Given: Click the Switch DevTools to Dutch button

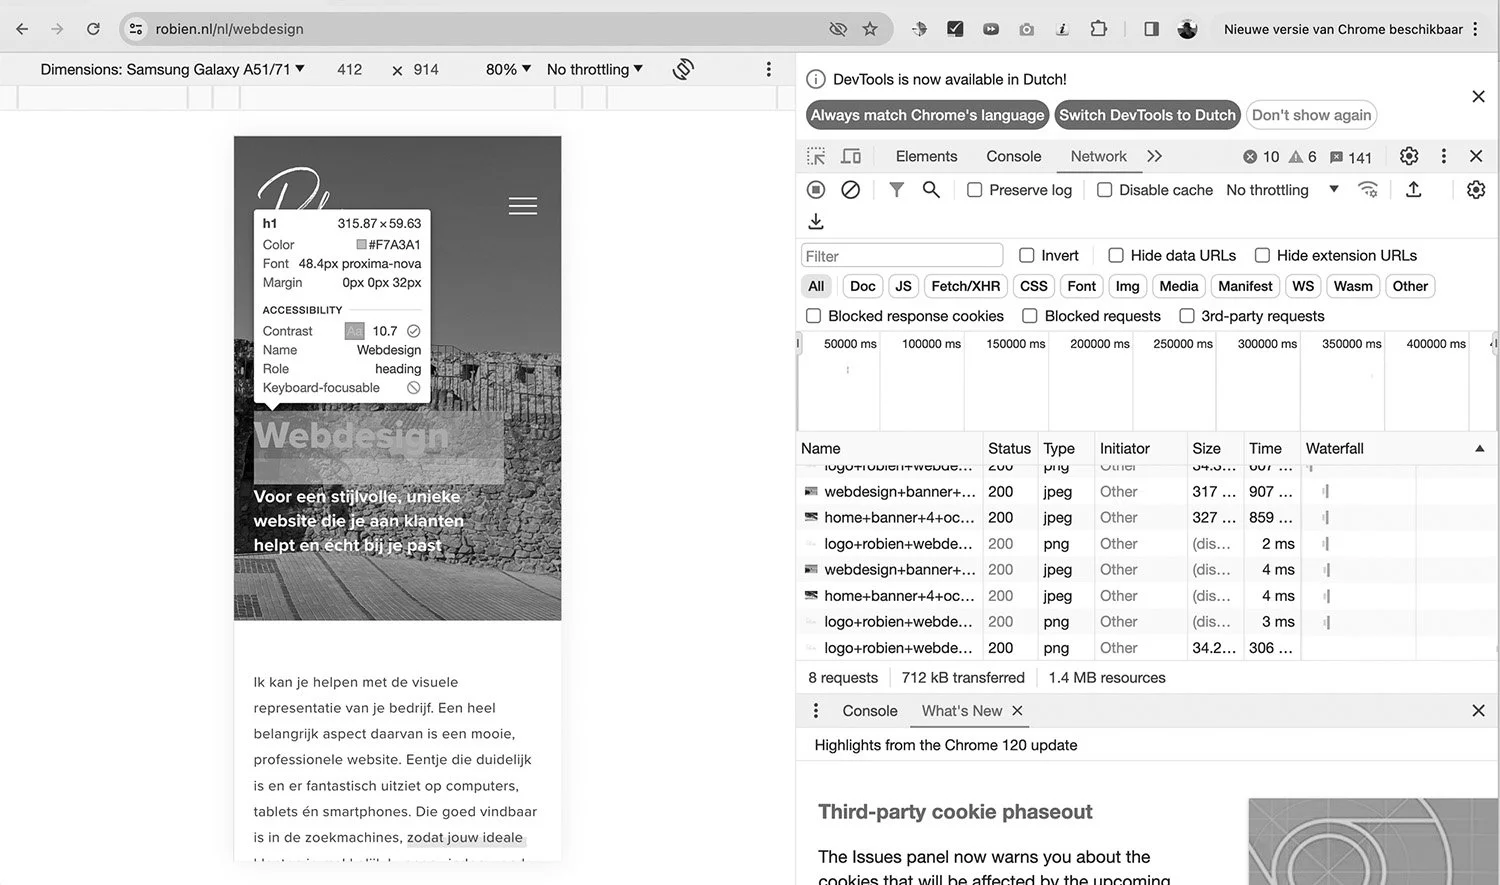Looking at the screenshot, I should pyautogui.click(x=1146, y=114).
